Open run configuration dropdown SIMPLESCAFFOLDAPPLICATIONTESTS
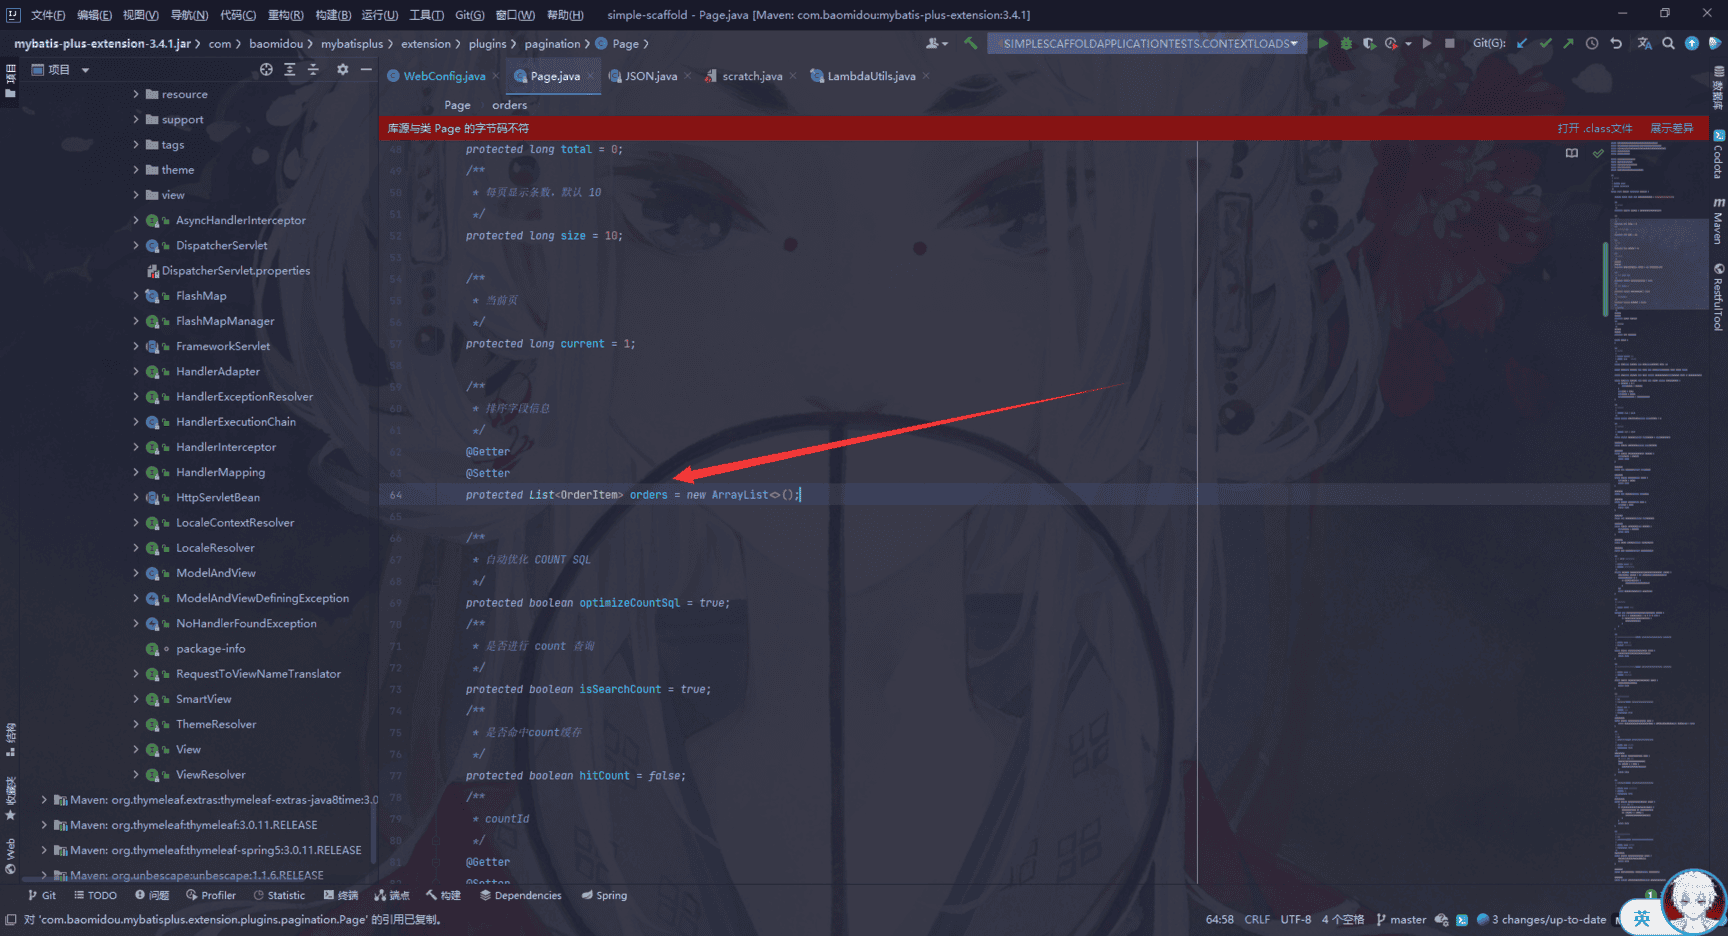 coord(1147,44)
